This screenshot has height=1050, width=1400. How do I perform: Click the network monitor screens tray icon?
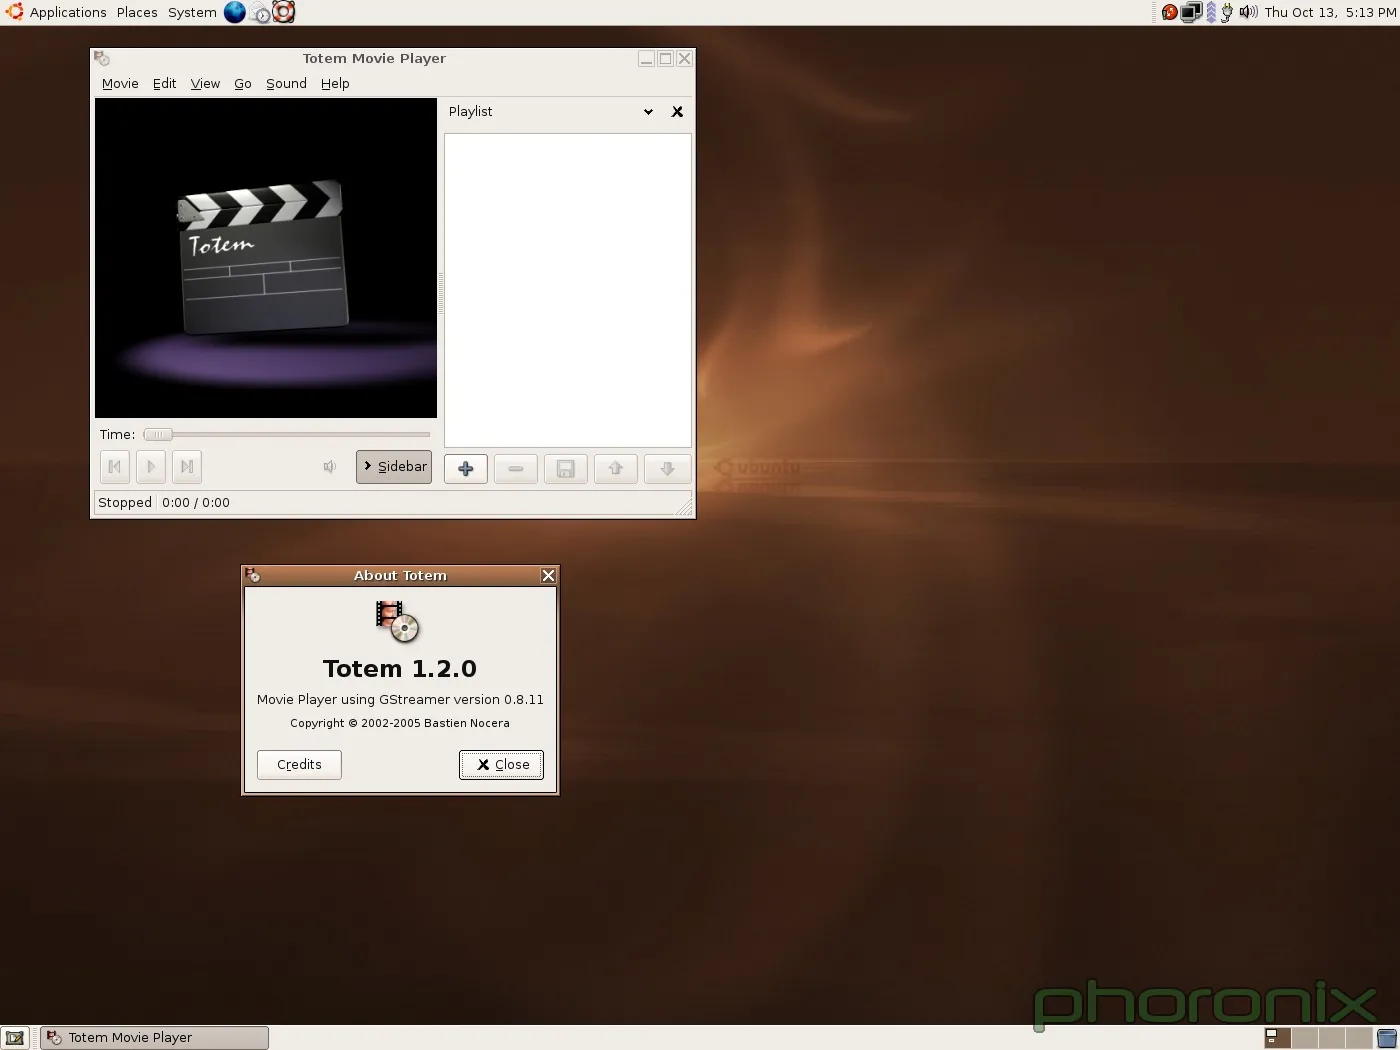coord(1191,12)
